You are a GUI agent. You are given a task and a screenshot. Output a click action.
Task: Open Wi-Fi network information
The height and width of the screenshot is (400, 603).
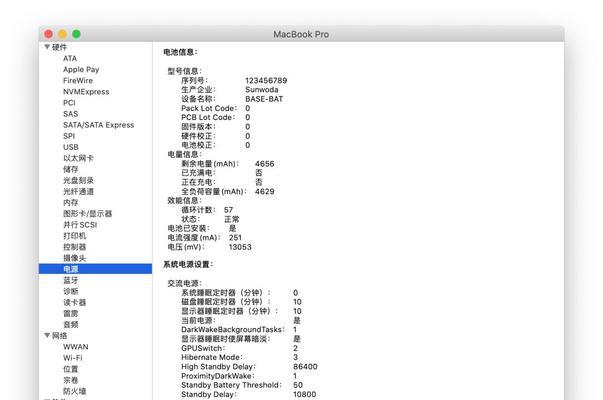click(73, 358)
